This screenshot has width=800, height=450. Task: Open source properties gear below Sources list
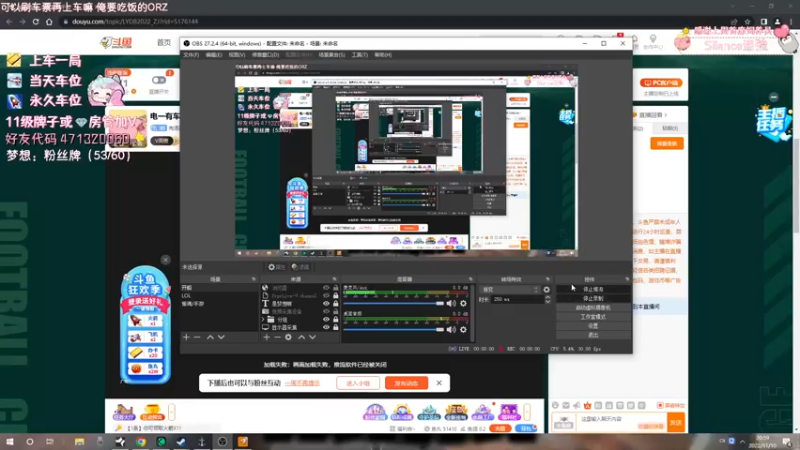289,337
